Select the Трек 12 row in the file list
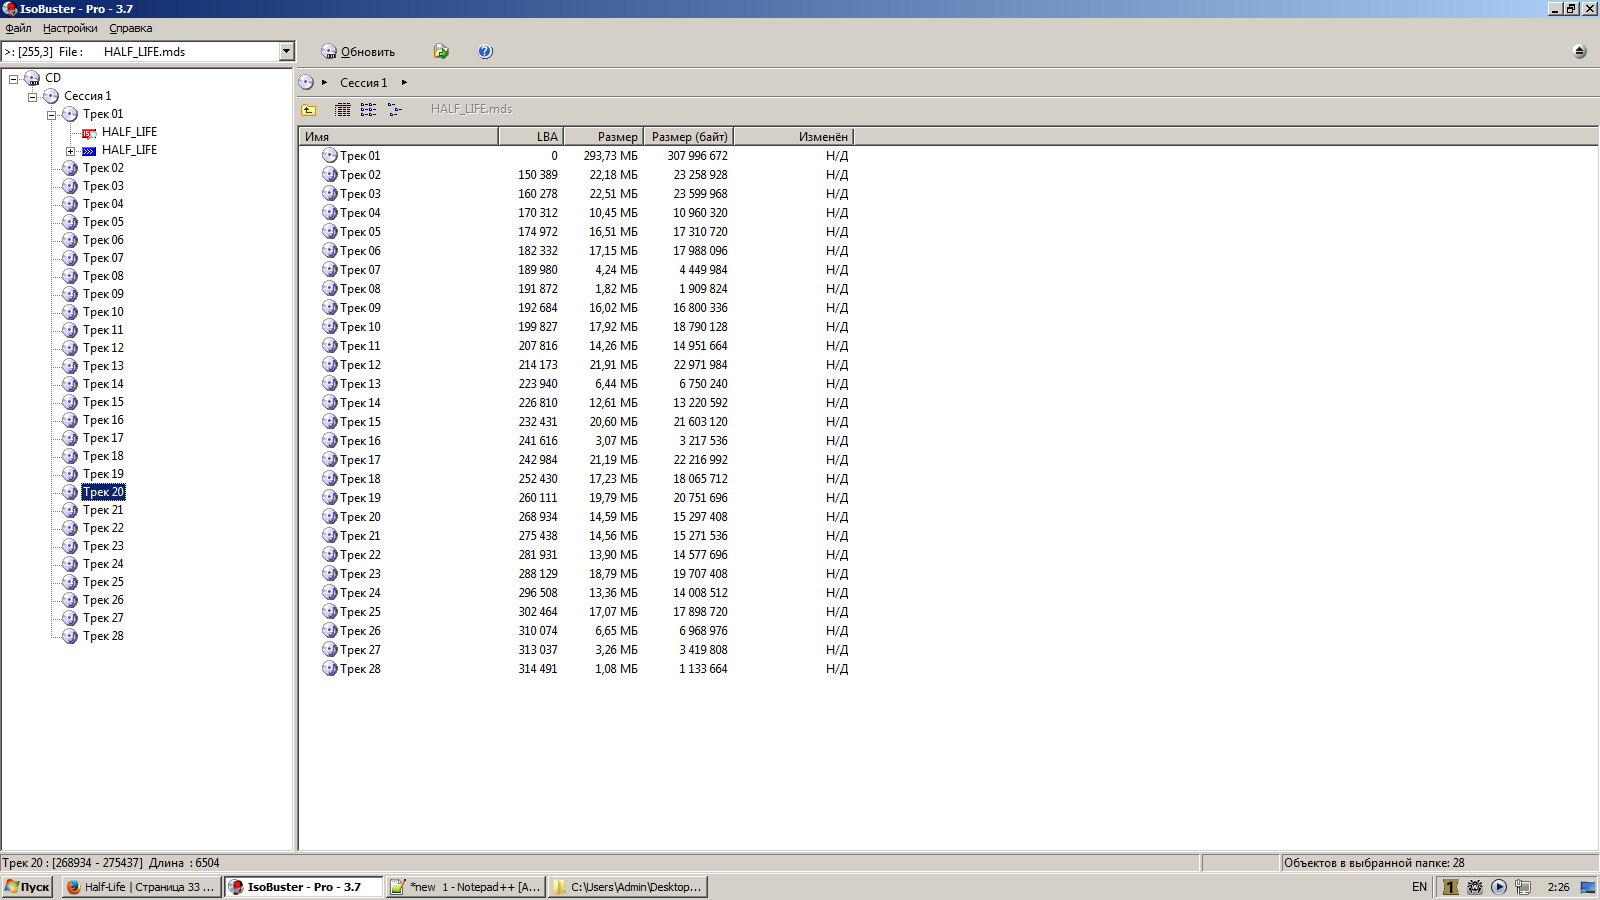 click(x=575, y=365)
